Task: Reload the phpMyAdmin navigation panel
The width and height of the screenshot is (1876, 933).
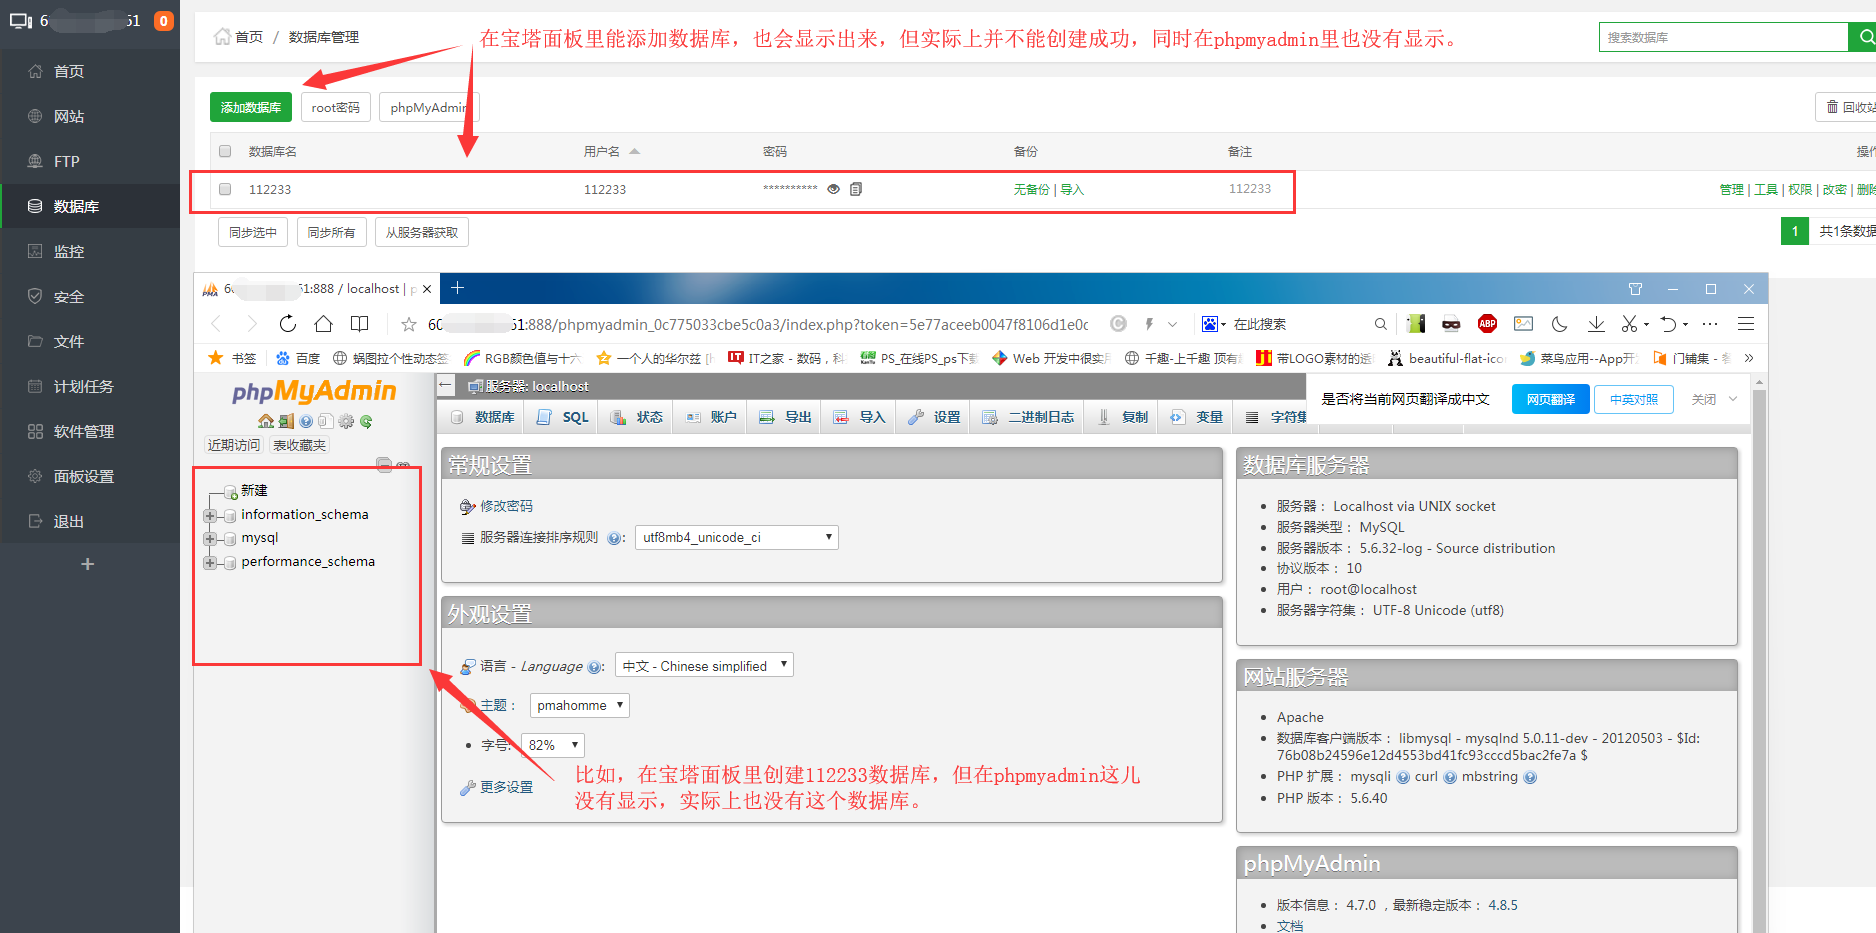Action: click(x=366, y=422)
